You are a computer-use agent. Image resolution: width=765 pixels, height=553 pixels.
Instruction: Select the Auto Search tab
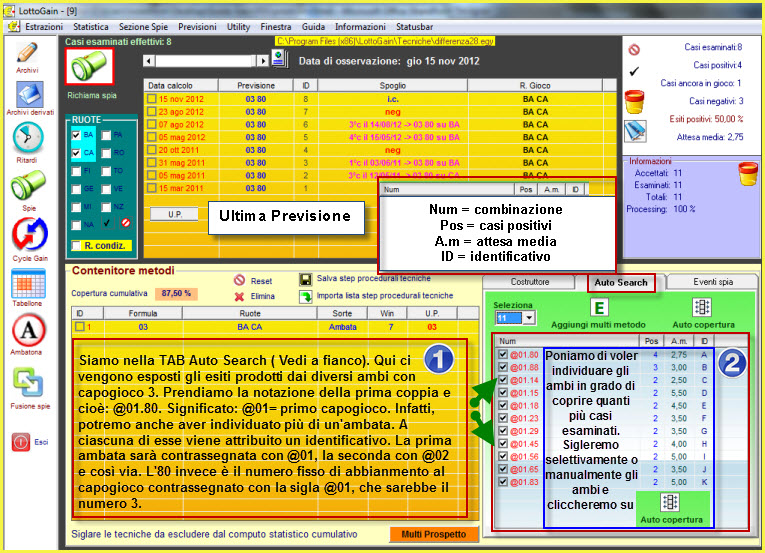click(x=621, y=283)
